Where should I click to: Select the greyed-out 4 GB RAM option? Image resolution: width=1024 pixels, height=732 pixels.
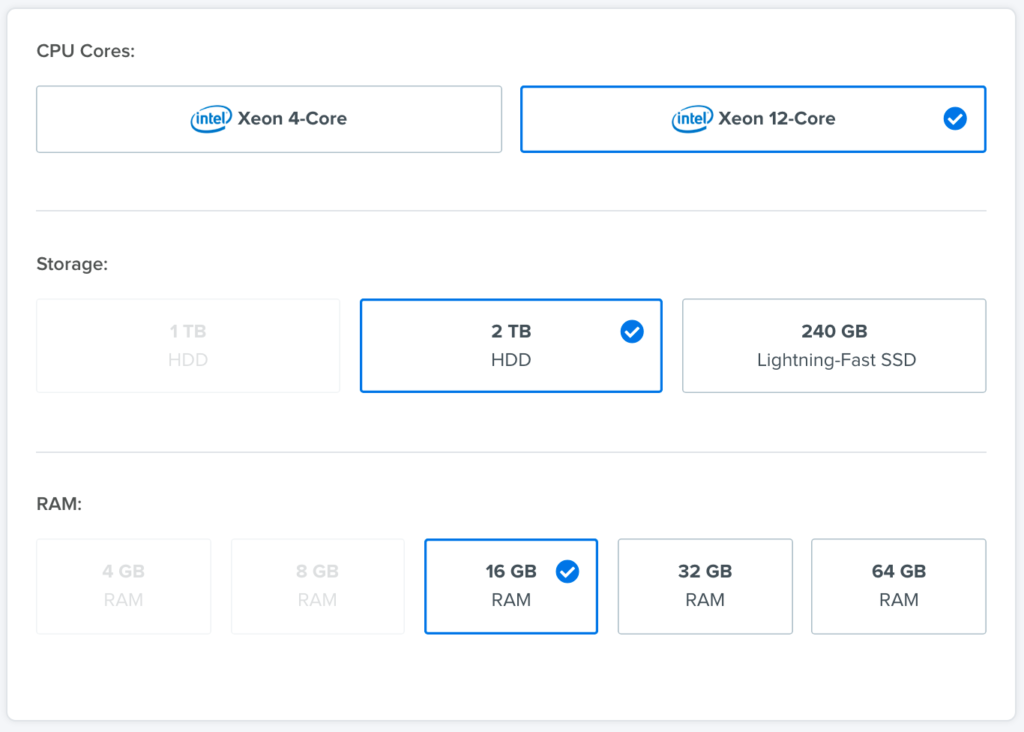coord(123,586)
